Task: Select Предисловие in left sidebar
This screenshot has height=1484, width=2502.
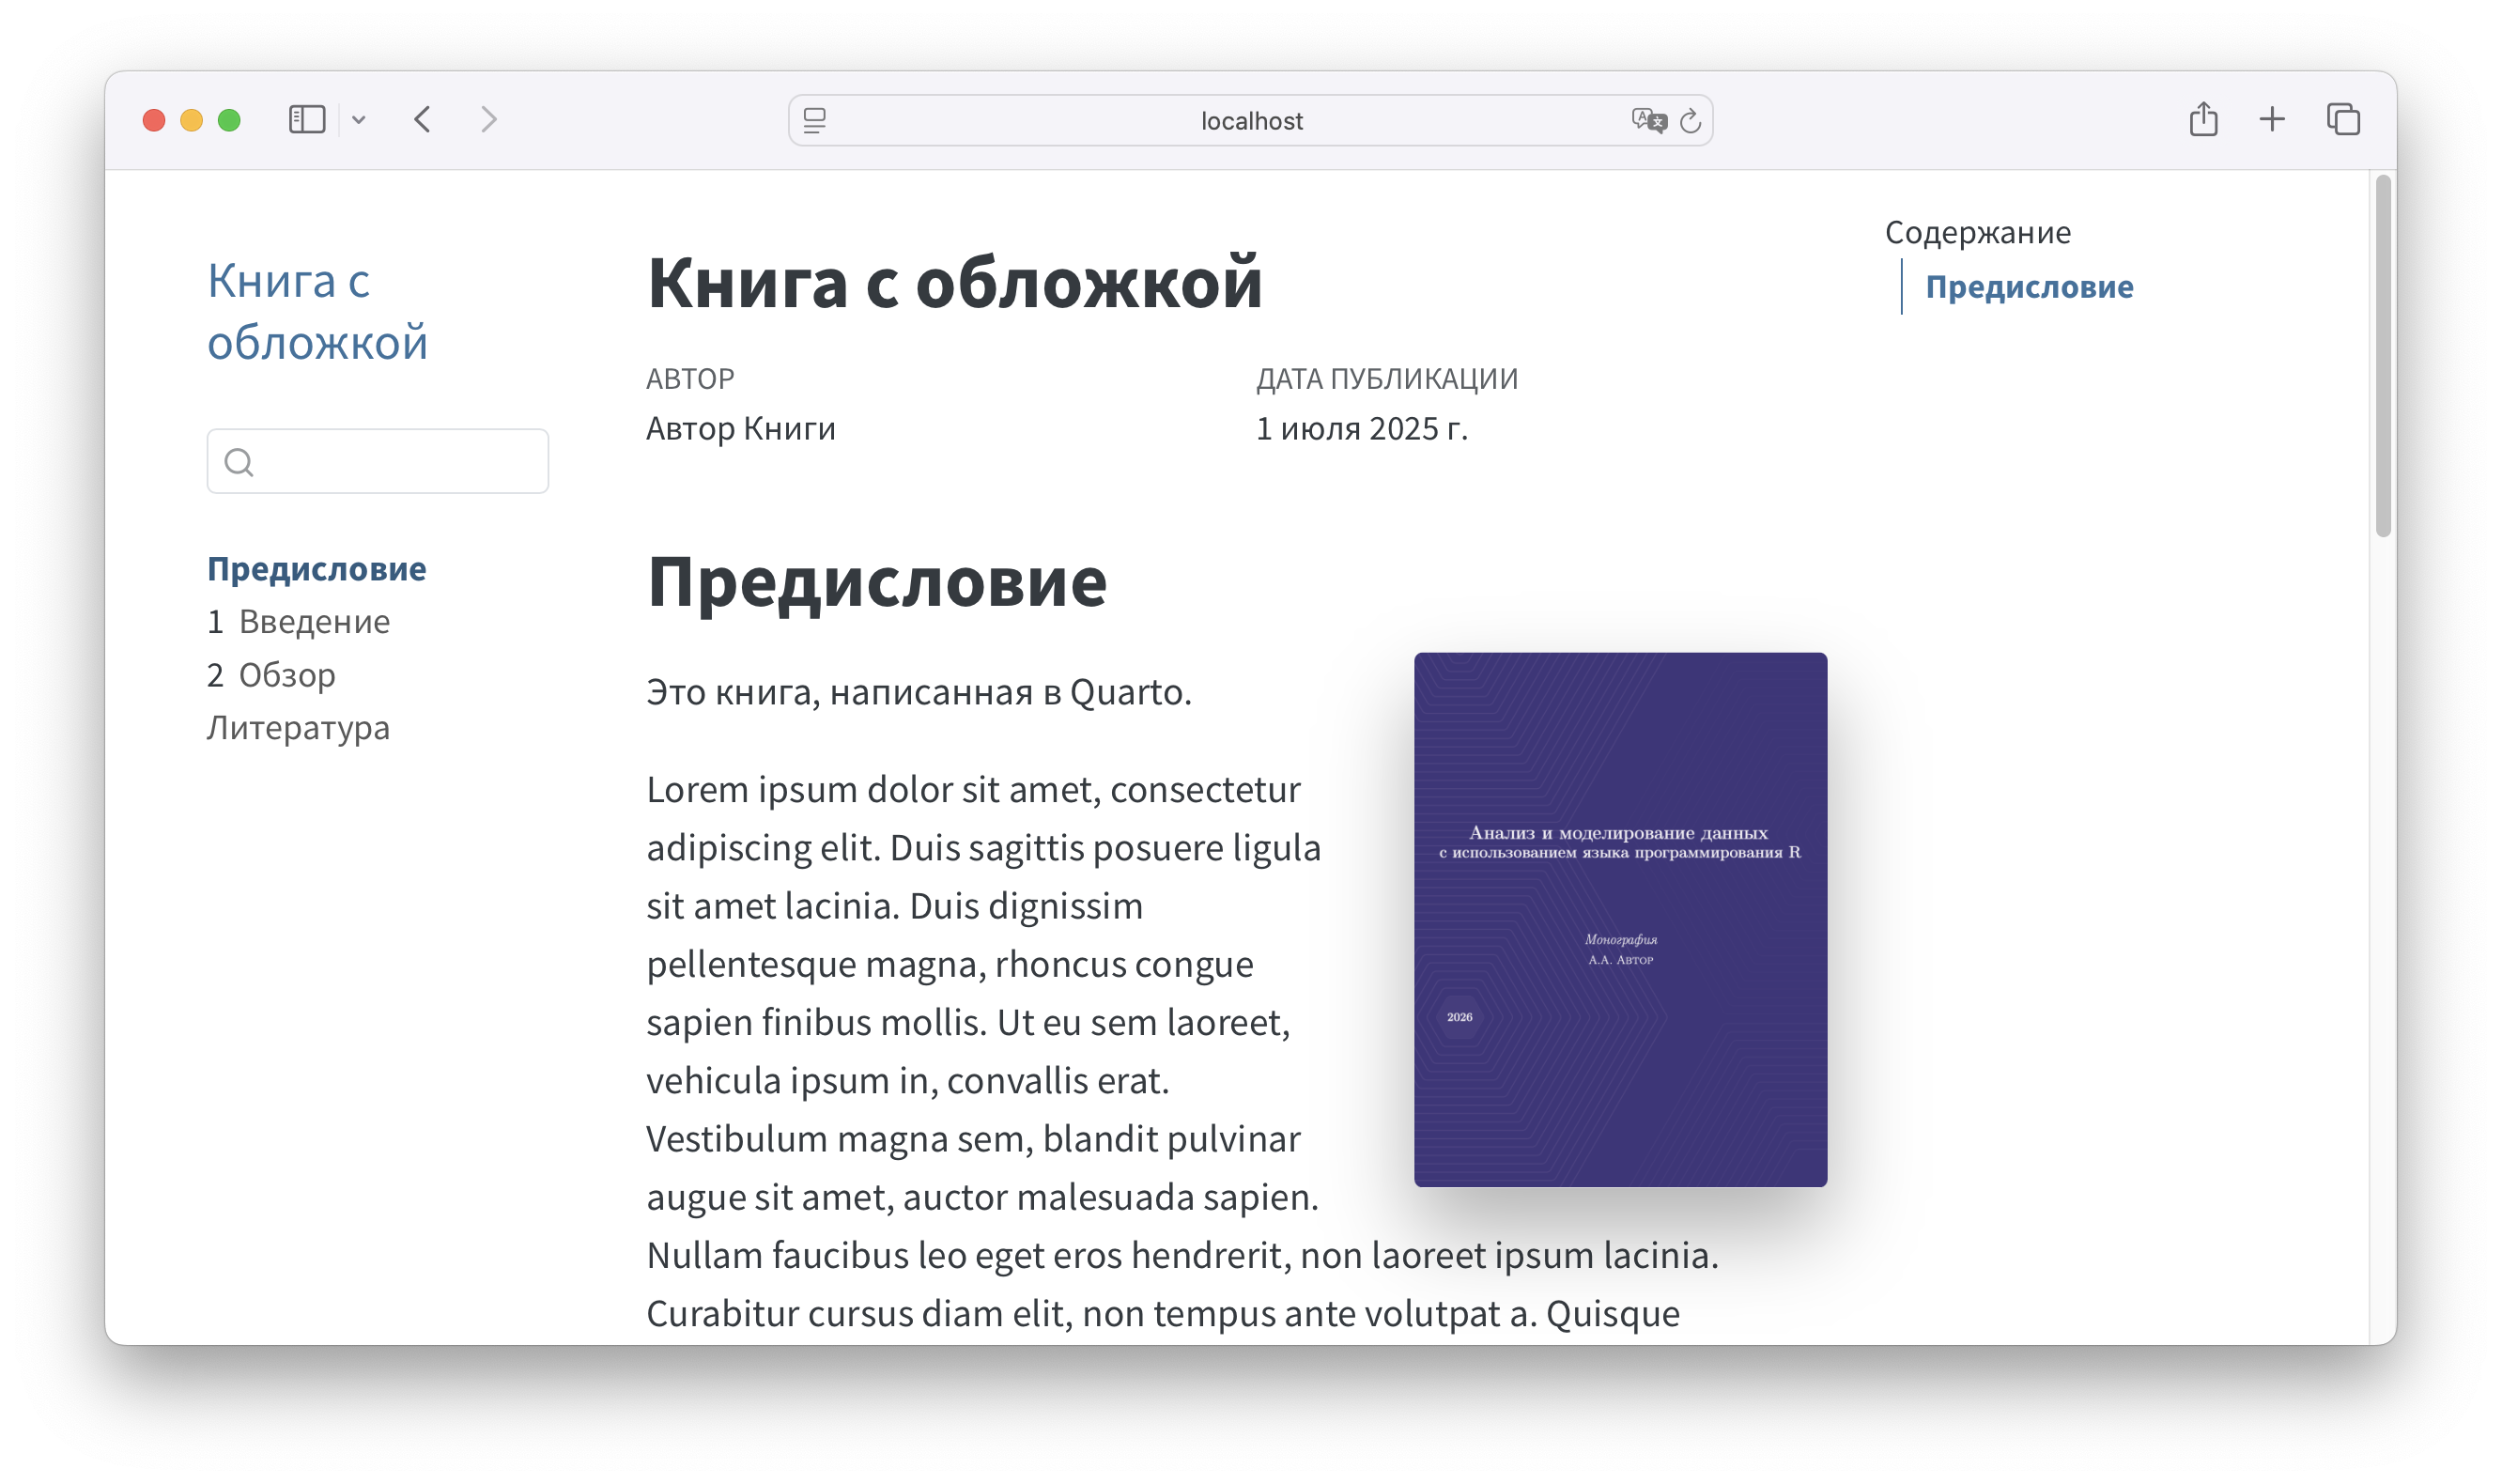Action: point(316,568)
